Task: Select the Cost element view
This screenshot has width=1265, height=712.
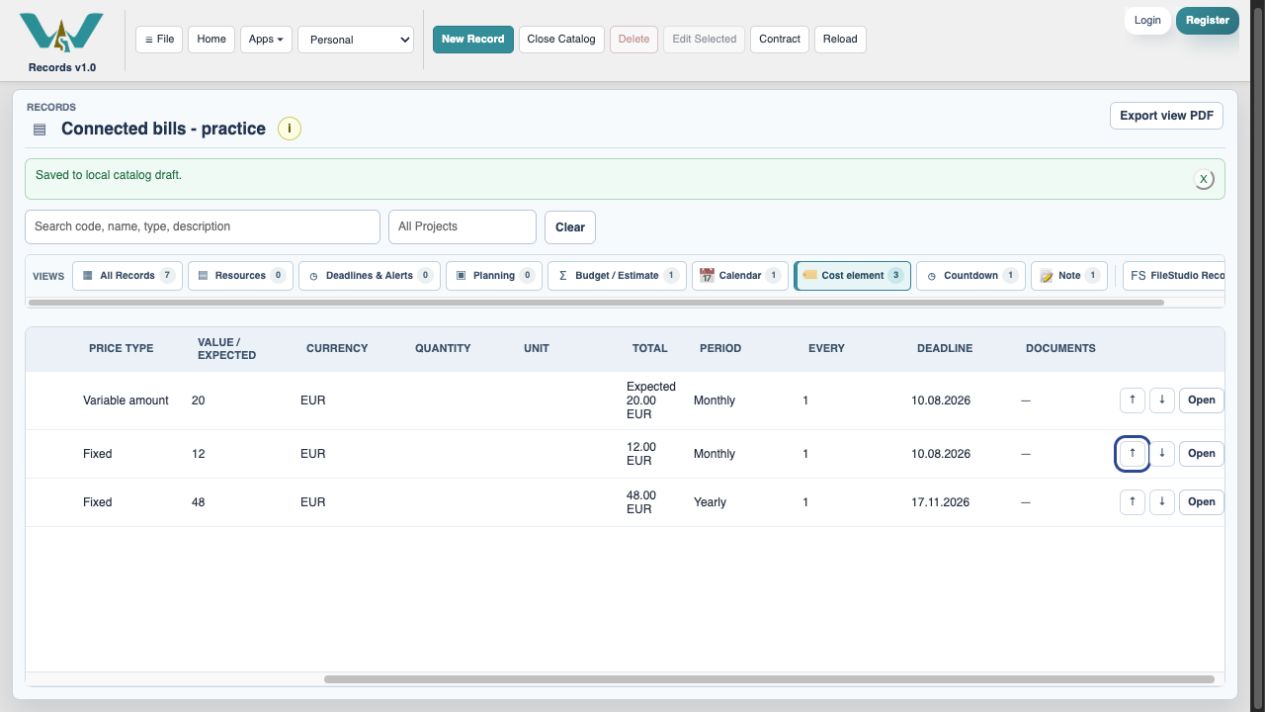Action: tap(853, 276)
